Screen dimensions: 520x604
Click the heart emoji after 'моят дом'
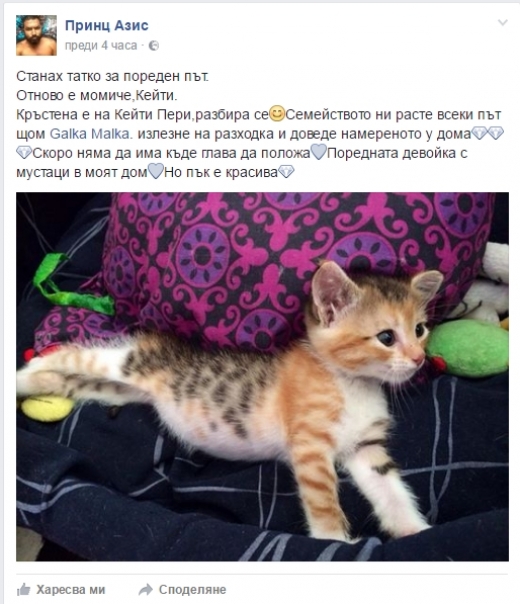pyautogui.click(x=156, y=171)
